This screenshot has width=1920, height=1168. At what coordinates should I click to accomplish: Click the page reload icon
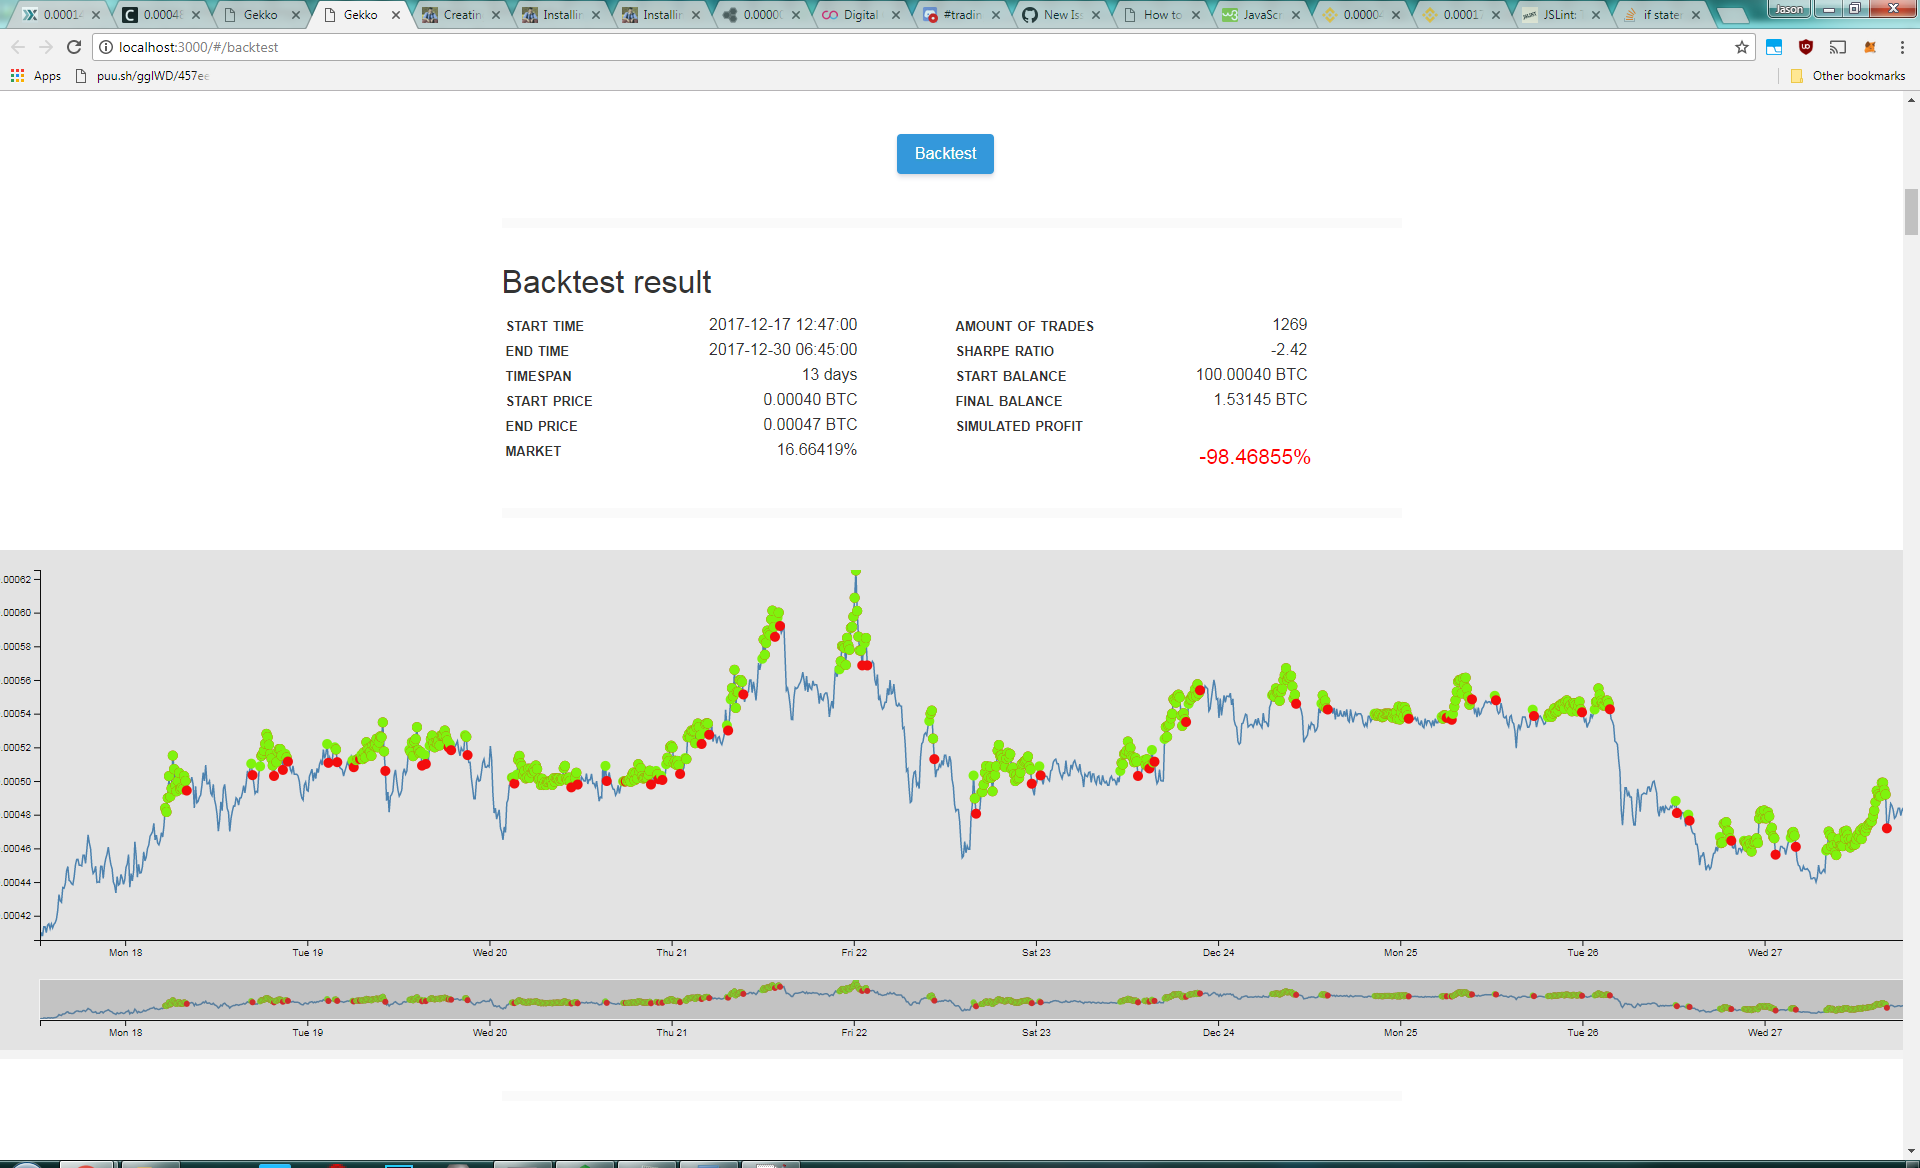click(73, 46)
